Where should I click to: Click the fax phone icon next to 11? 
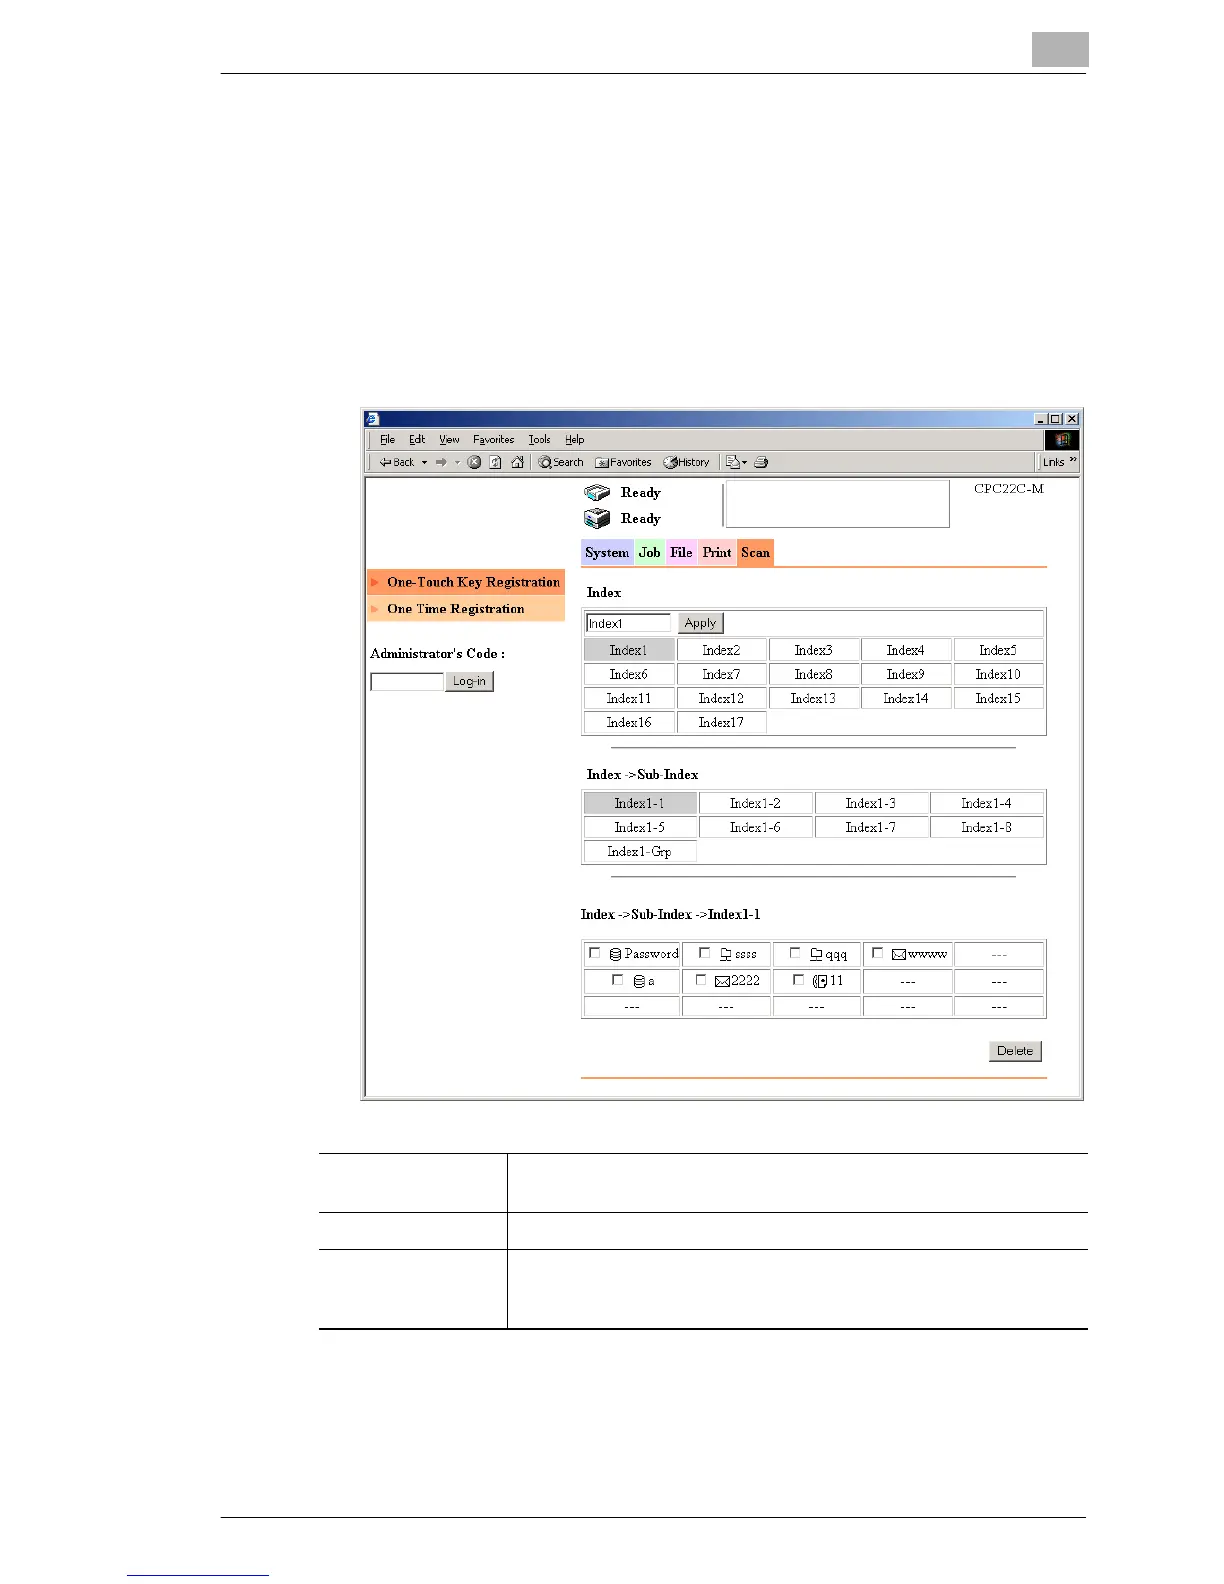(820, 981)
